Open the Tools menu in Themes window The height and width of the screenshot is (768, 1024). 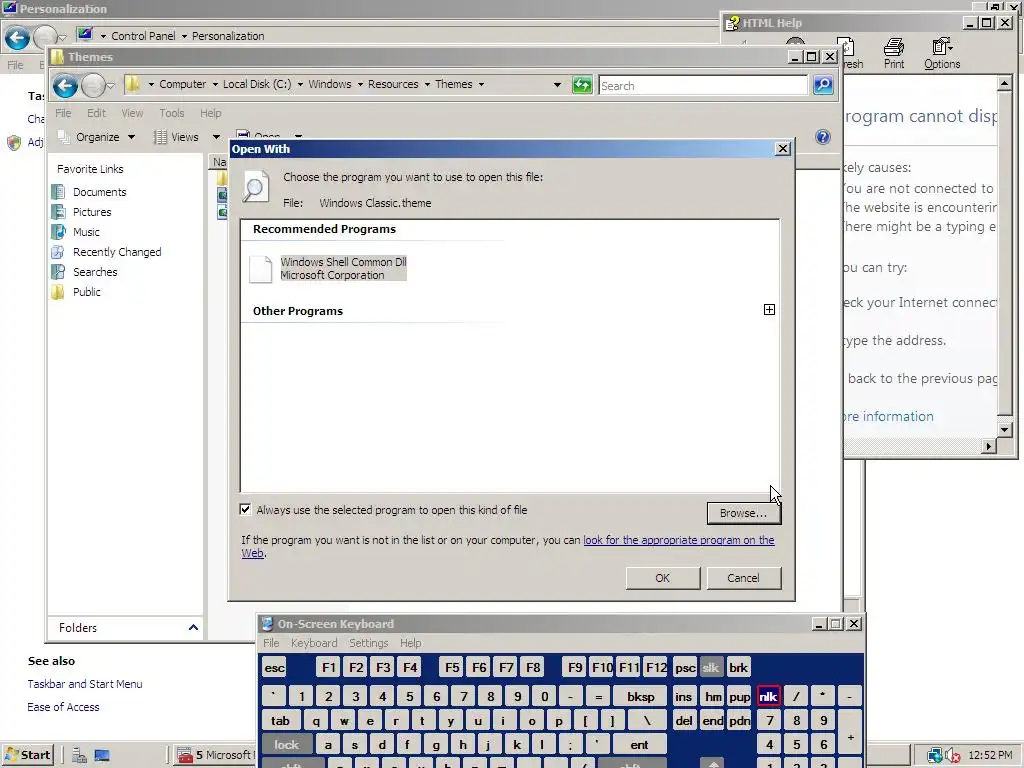pyautogui.click(x=172, y=113)
